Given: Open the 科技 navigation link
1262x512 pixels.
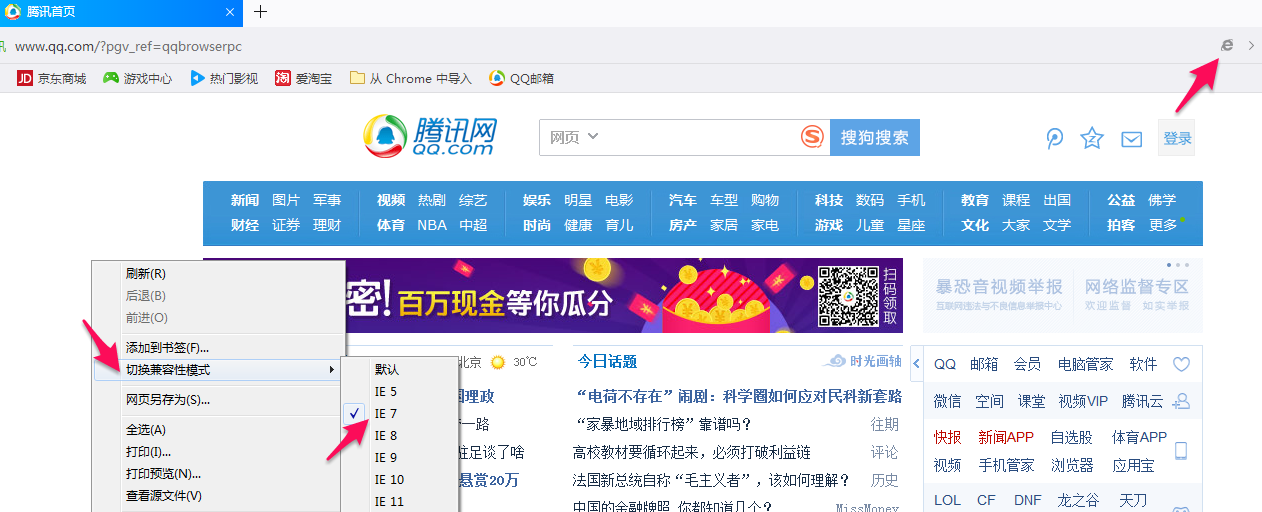Looking at the screenshot, I should [x=829, y=200].
